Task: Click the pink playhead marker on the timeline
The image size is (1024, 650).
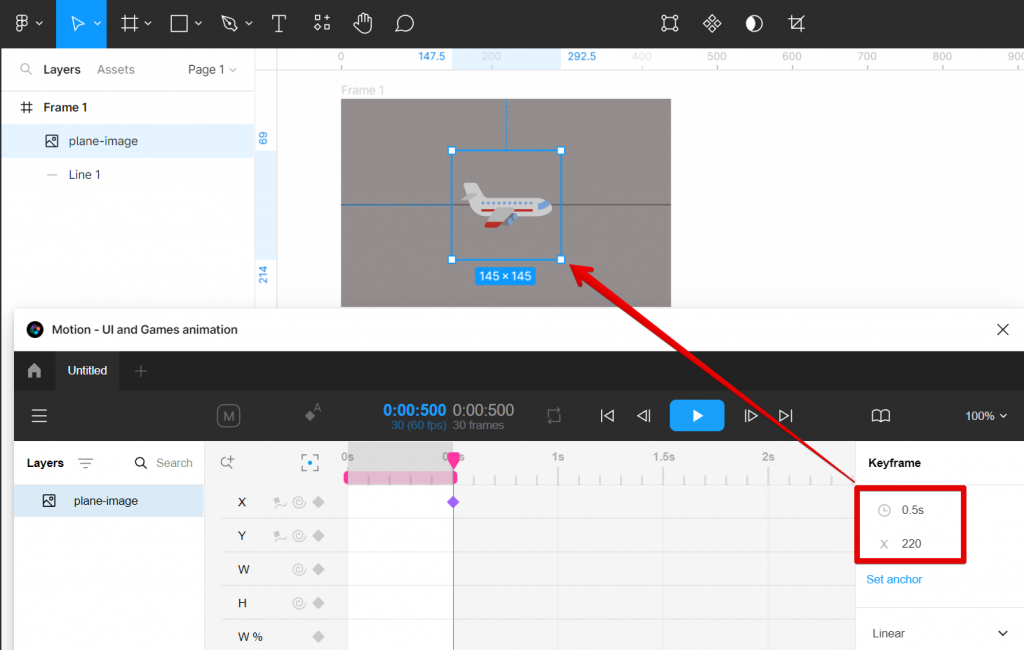Action: click(x=455, y=459)
